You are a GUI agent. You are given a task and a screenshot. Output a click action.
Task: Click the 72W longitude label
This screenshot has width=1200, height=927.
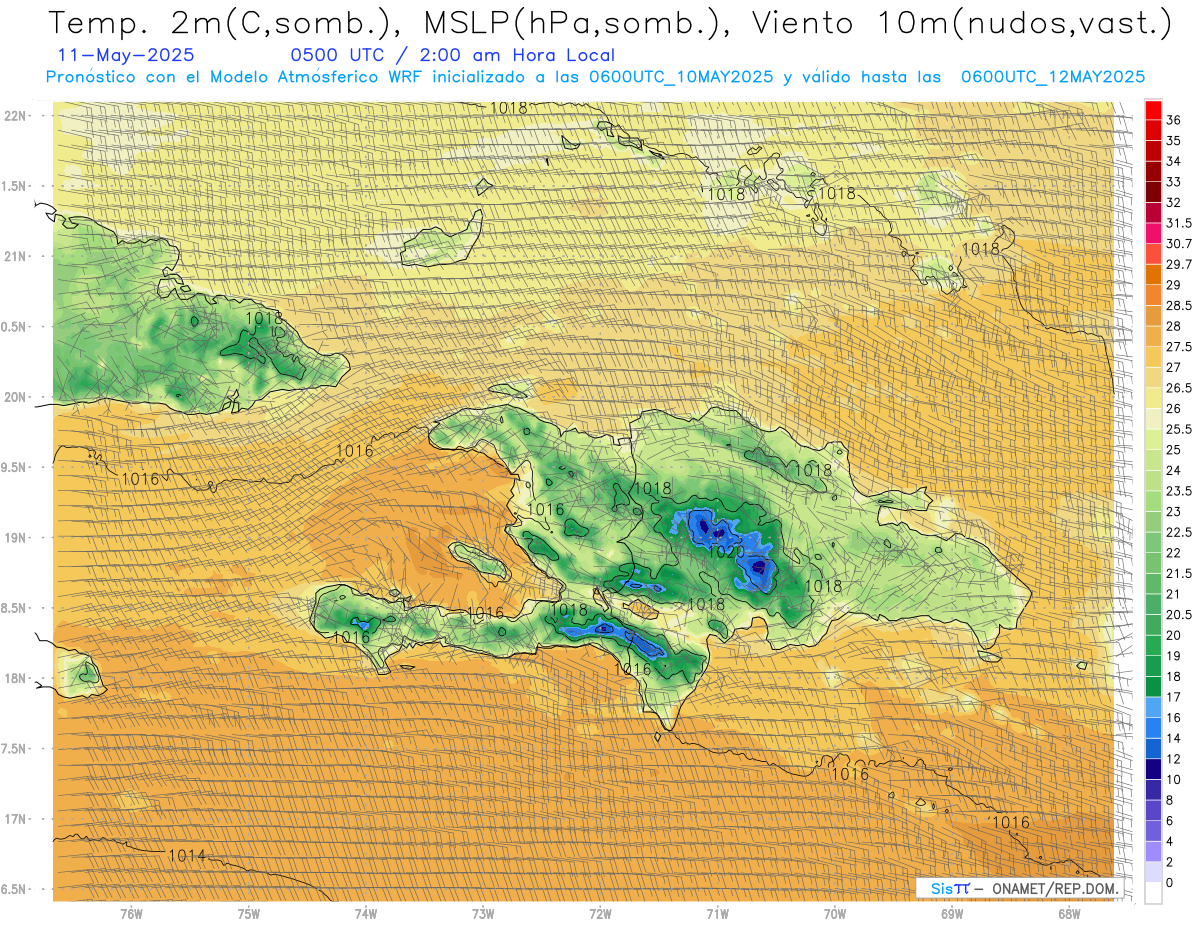pyautogui.click(x=600, y=914)
